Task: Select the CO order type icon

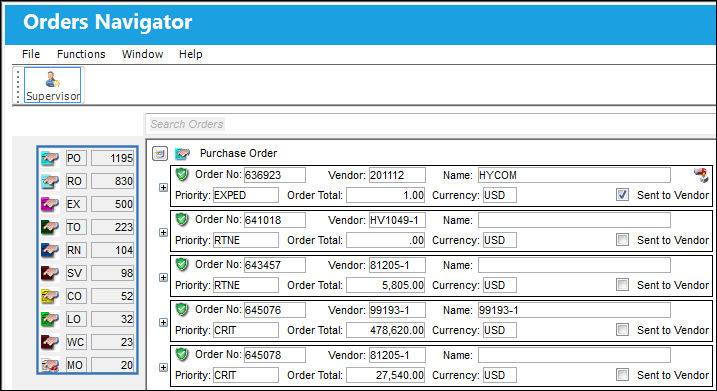Action: (50, 296)
